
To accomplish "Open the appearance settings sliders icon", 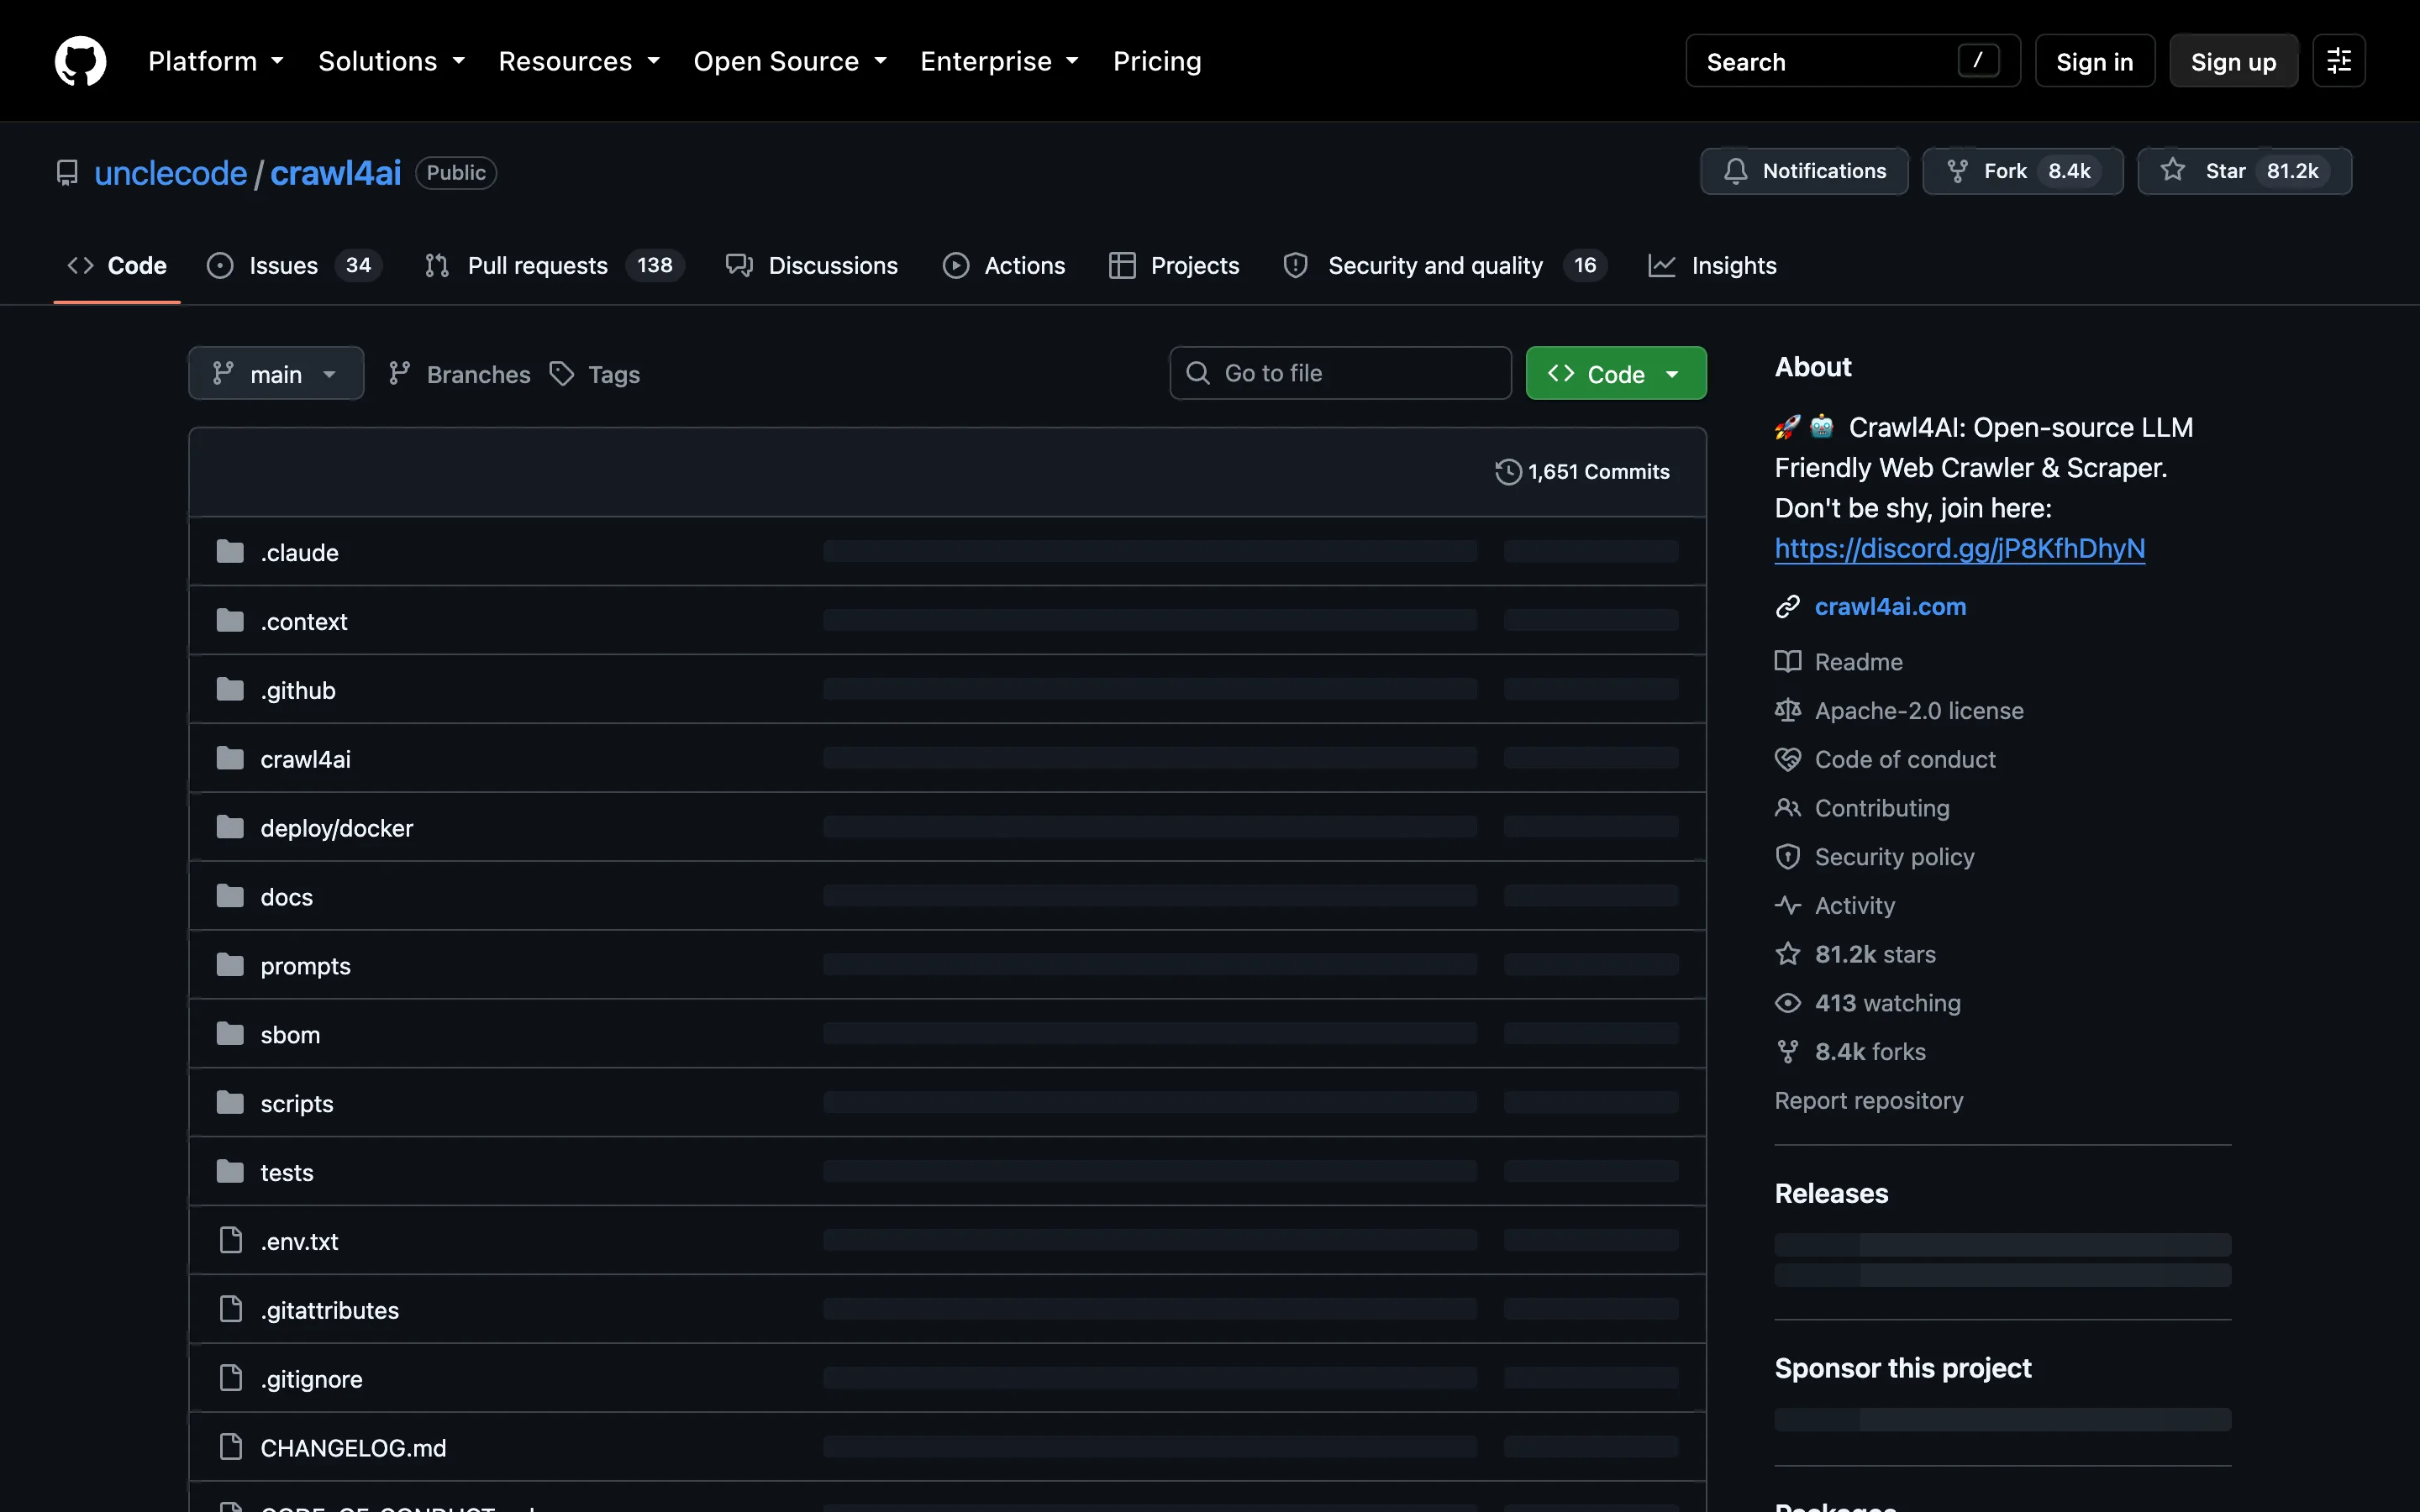I will tap(2338, 61).
